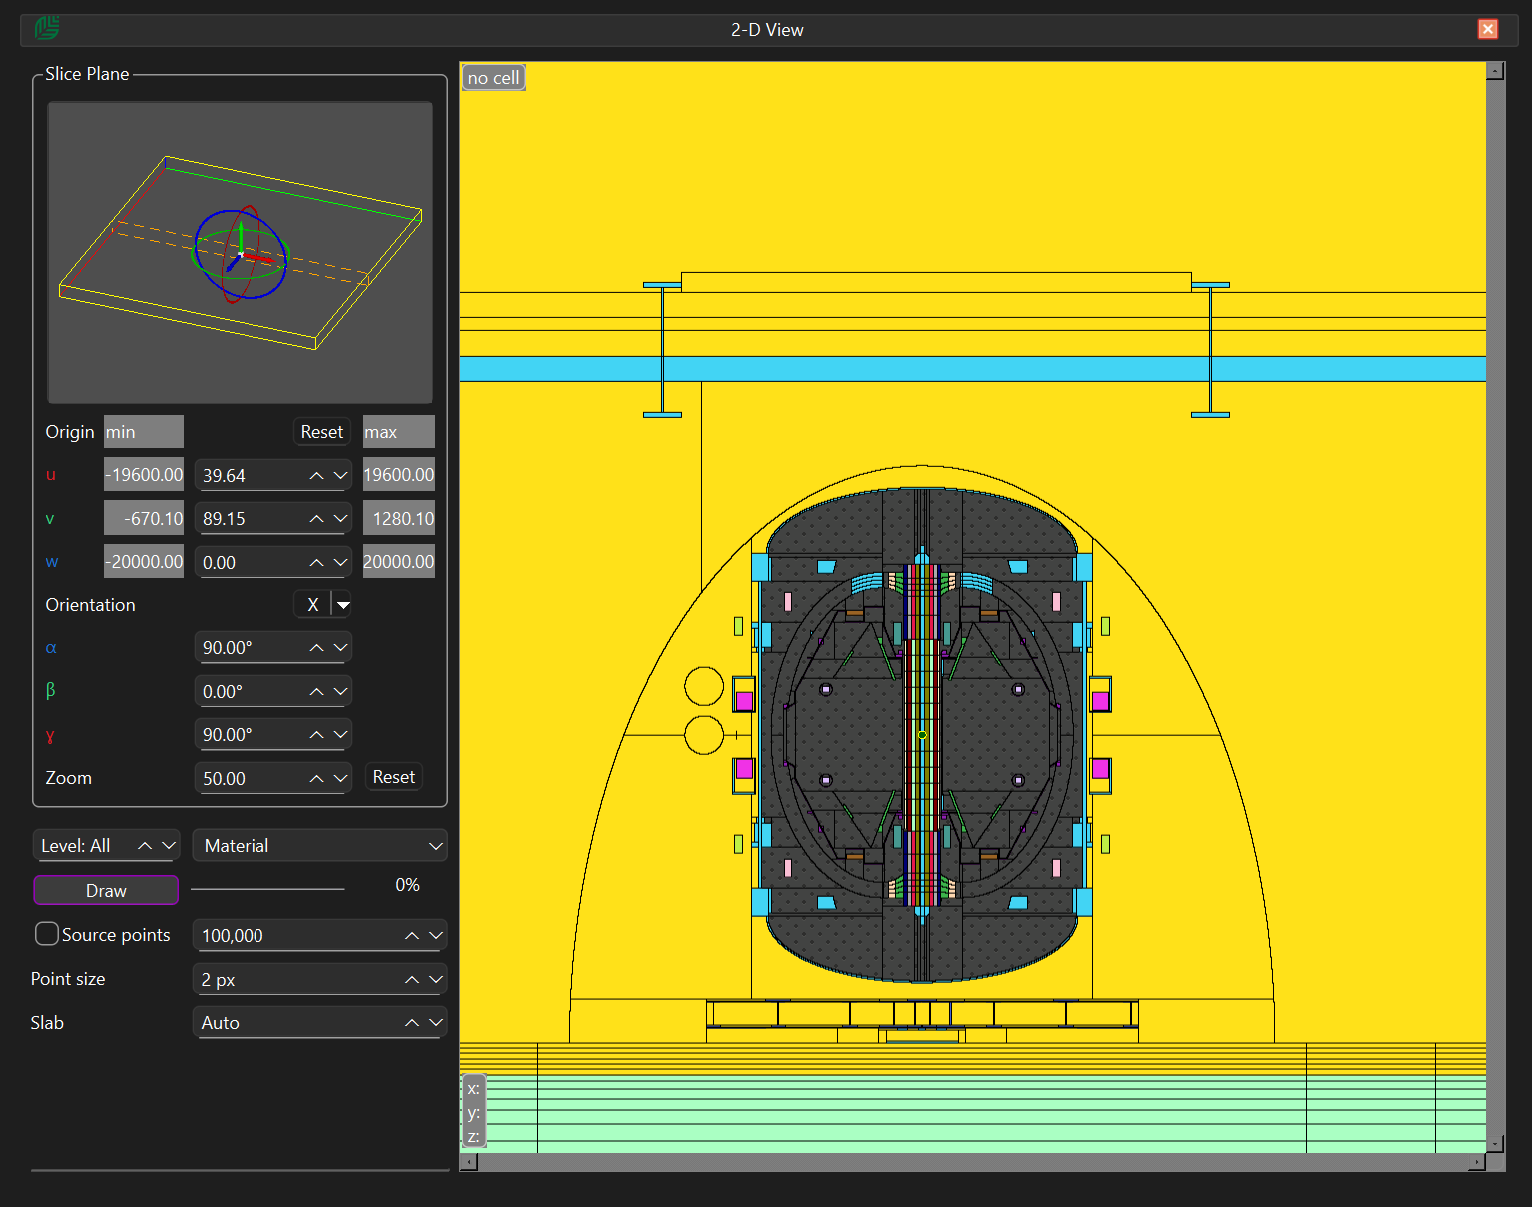Click the 'no cell' label in view
Viewport: 1532px width, 1207px height.
tap(493, 78)
